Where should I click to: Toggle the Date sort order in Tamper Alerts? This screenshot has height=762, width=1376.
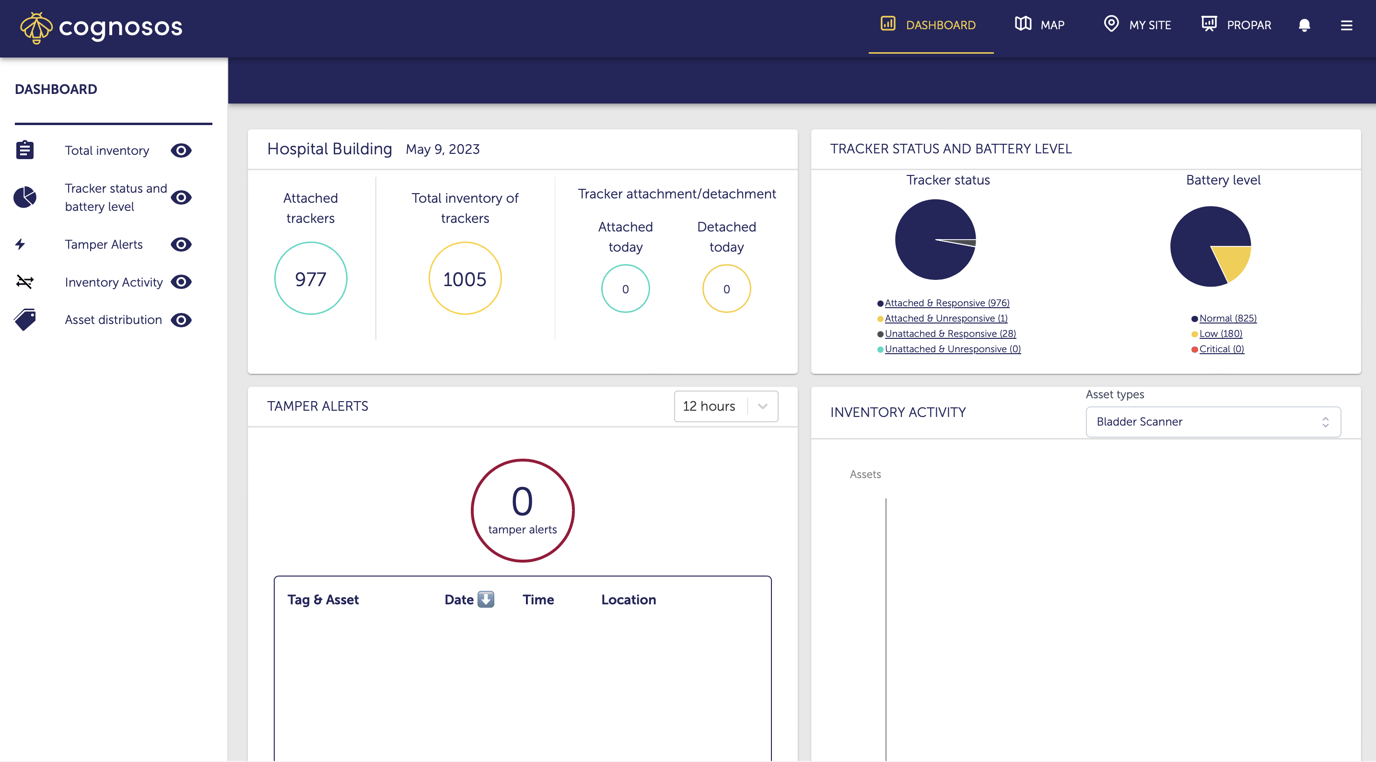point(487,599)
